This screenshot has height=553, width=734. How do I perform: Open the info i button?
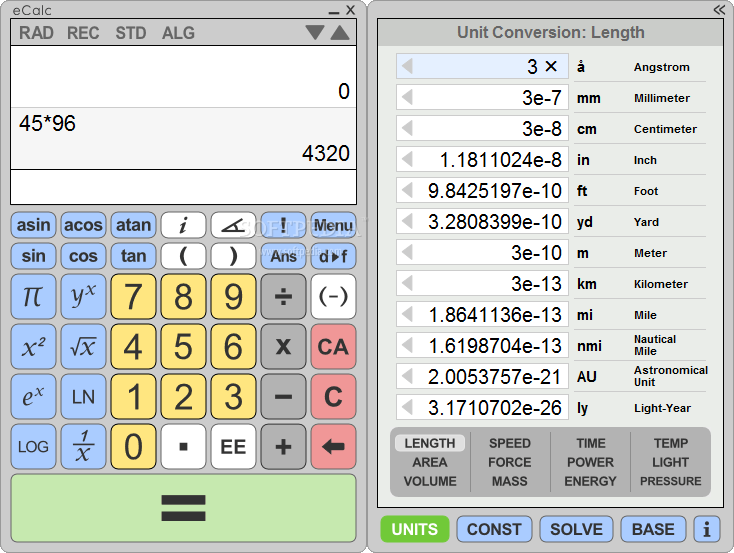[707, 529]
